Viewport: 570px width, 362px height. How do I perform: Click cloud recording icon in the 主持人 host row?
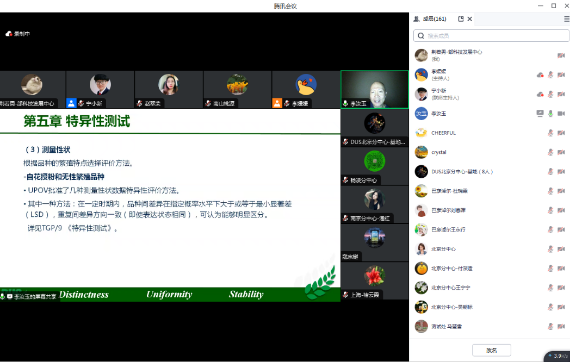point(540,75)
